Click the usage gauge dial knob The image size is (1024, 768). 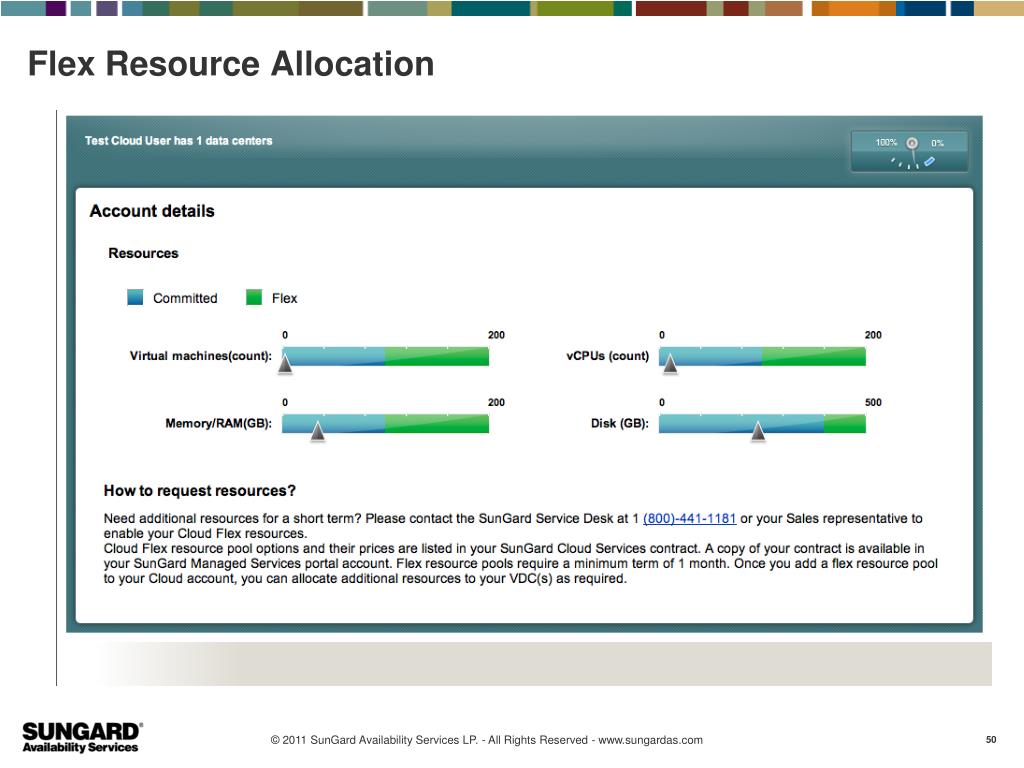click(912, 143)
